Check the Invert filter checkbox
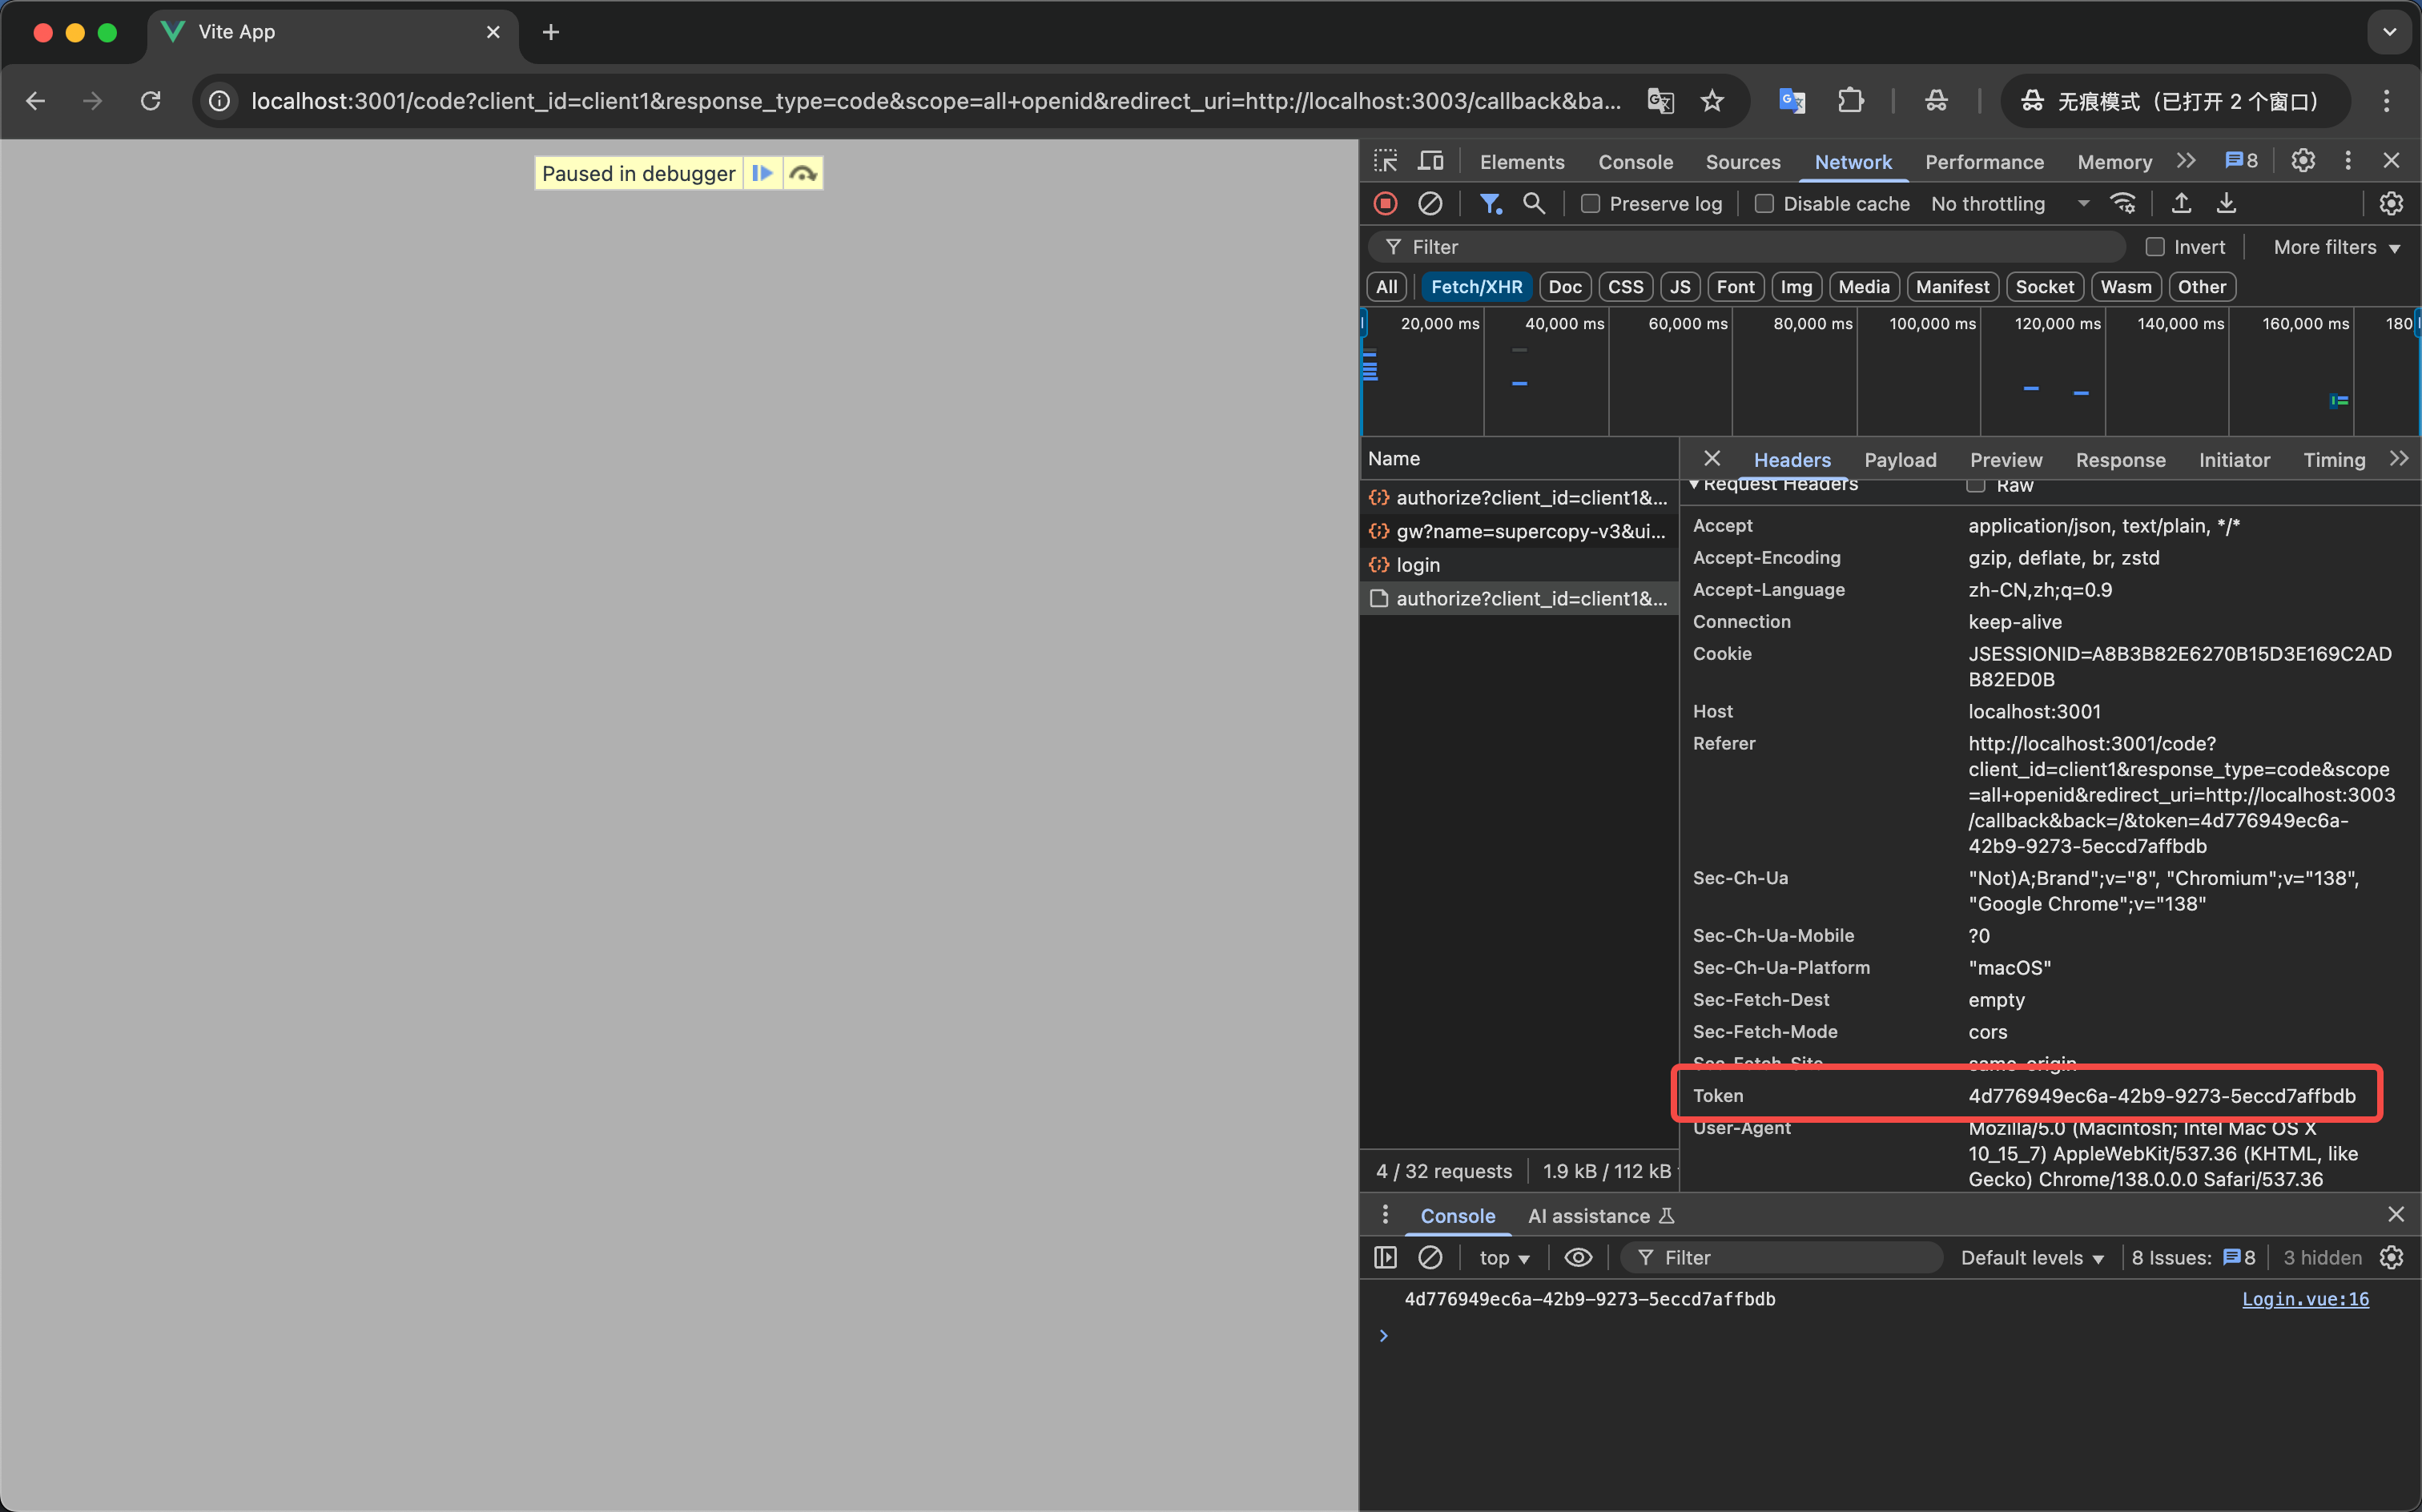This screenshot has height=1512, width=2422. (x=2155, y=247)
